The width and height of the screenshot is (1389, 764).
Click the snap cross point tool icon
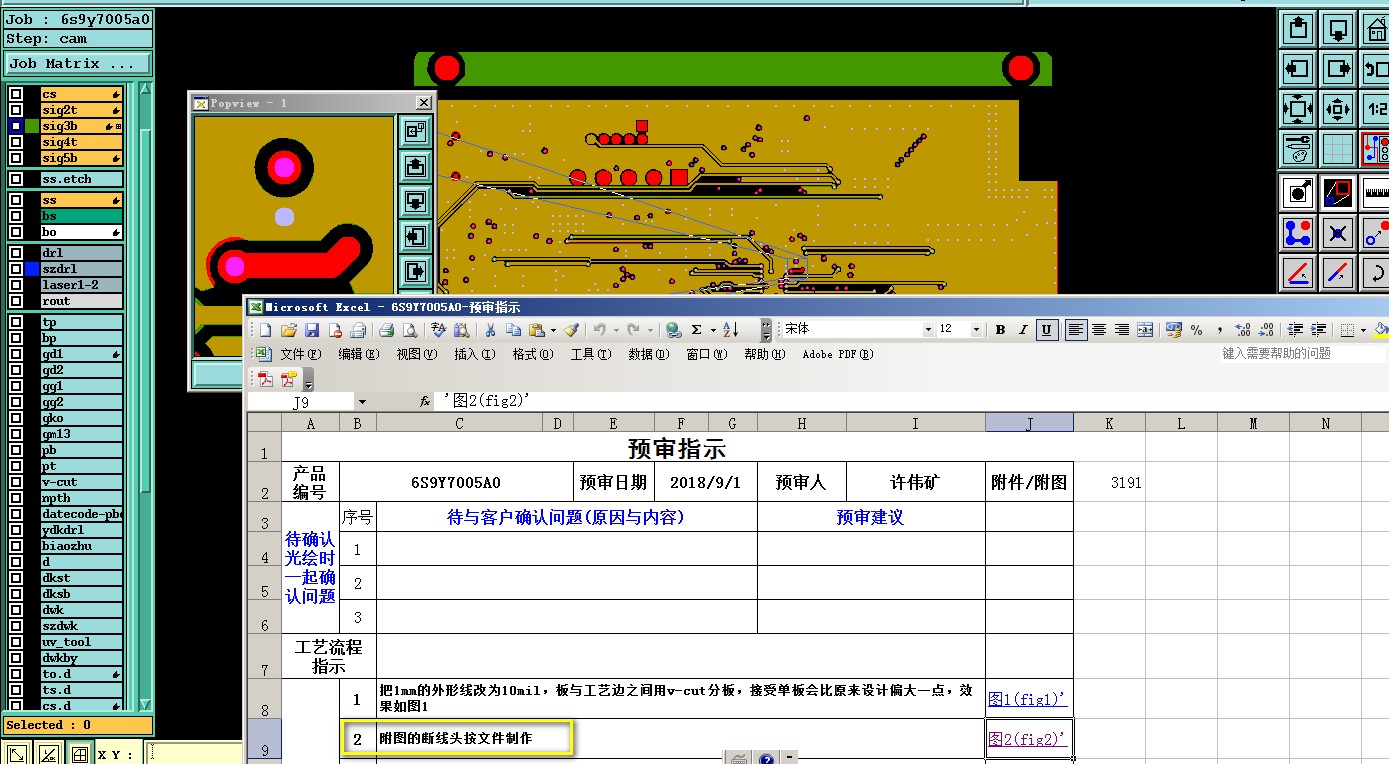point(1338,233)
